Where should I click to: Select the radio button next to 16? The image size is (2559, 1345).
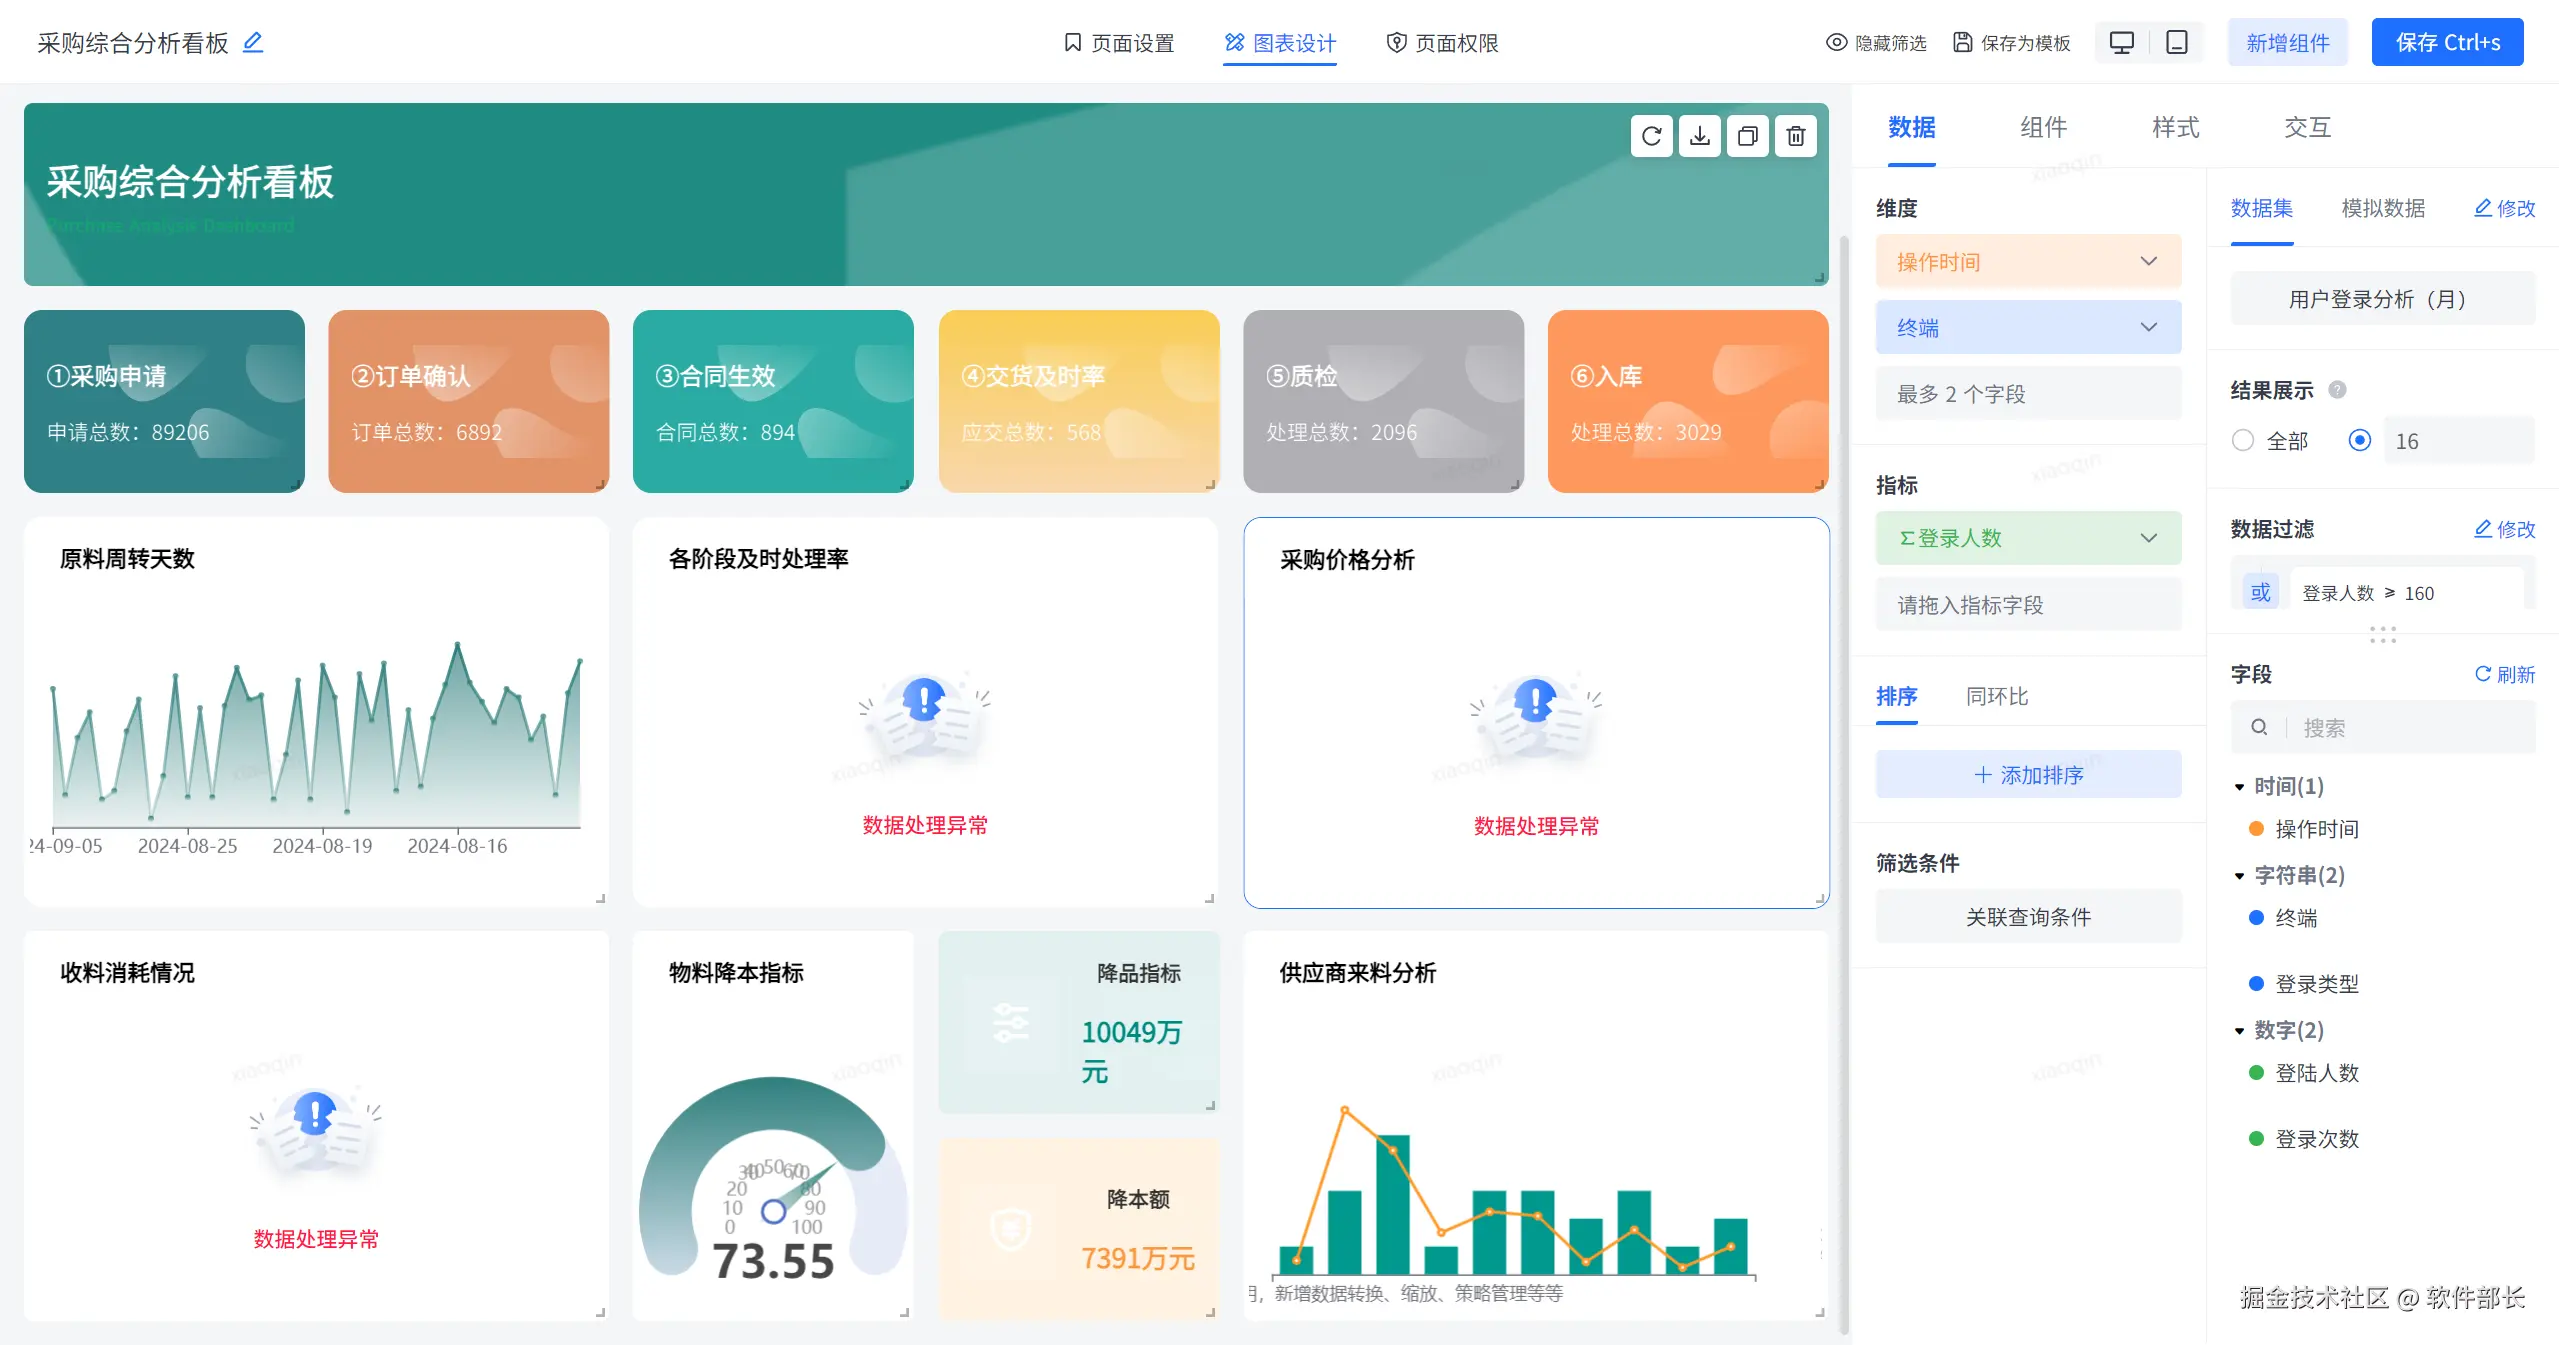tap(2359, 441)
